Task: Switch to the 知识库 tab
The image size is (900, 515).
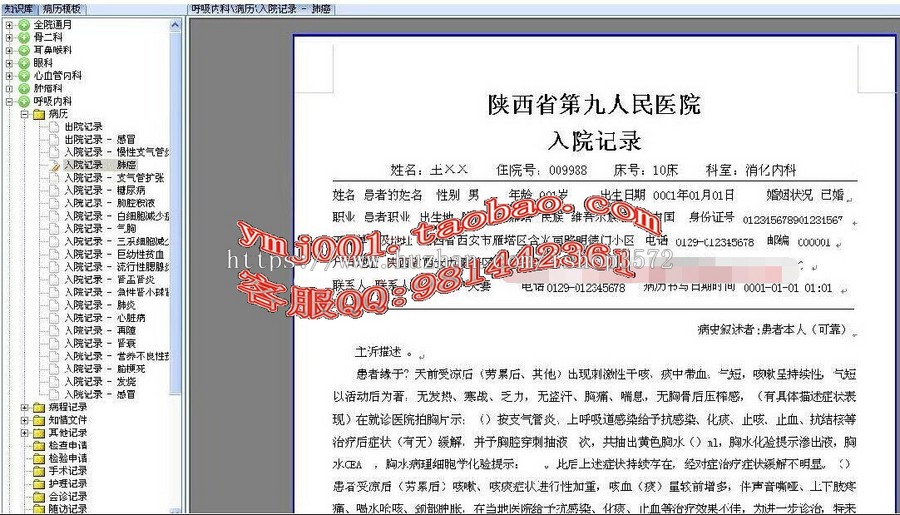Action: click(x=19, y=9)
